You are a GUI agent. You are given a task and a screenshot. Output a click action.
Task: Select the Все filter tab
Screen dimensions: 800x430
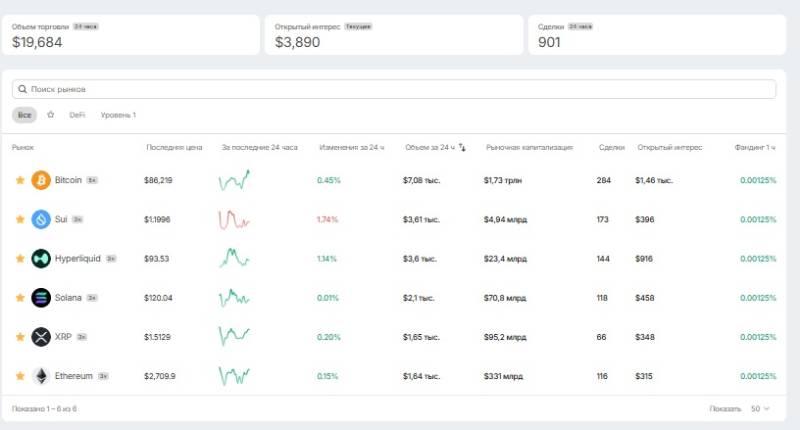pyautogui.click(x=24, y=115)
